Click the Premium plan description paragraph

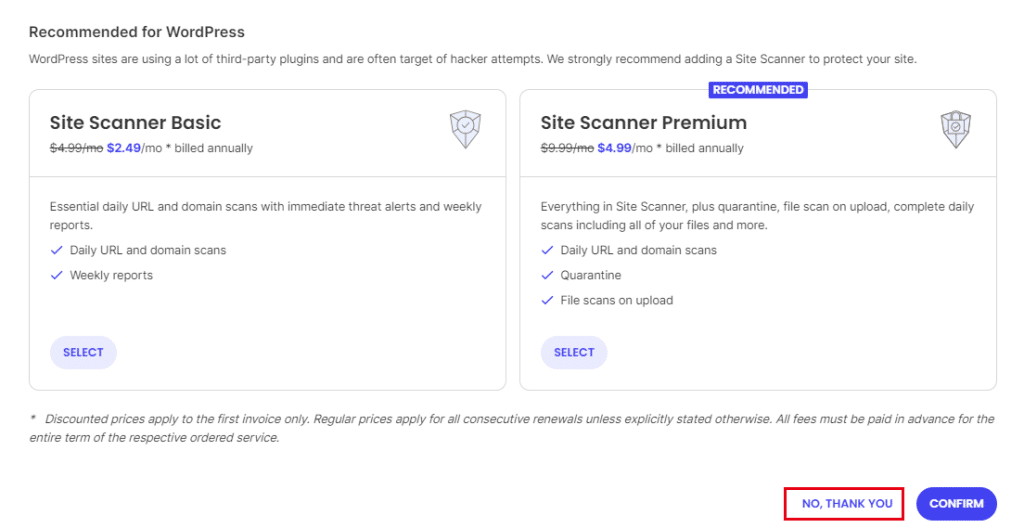757,216
